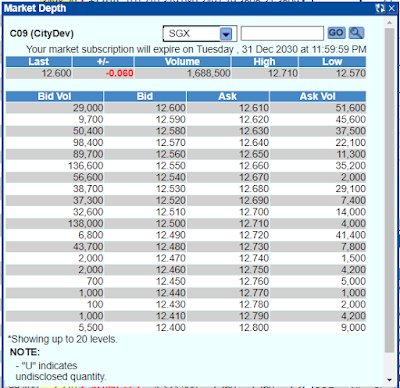Click the scrollbar down arrow
Image resolution: width=400 pixels, height=388 pixels.
389,380
